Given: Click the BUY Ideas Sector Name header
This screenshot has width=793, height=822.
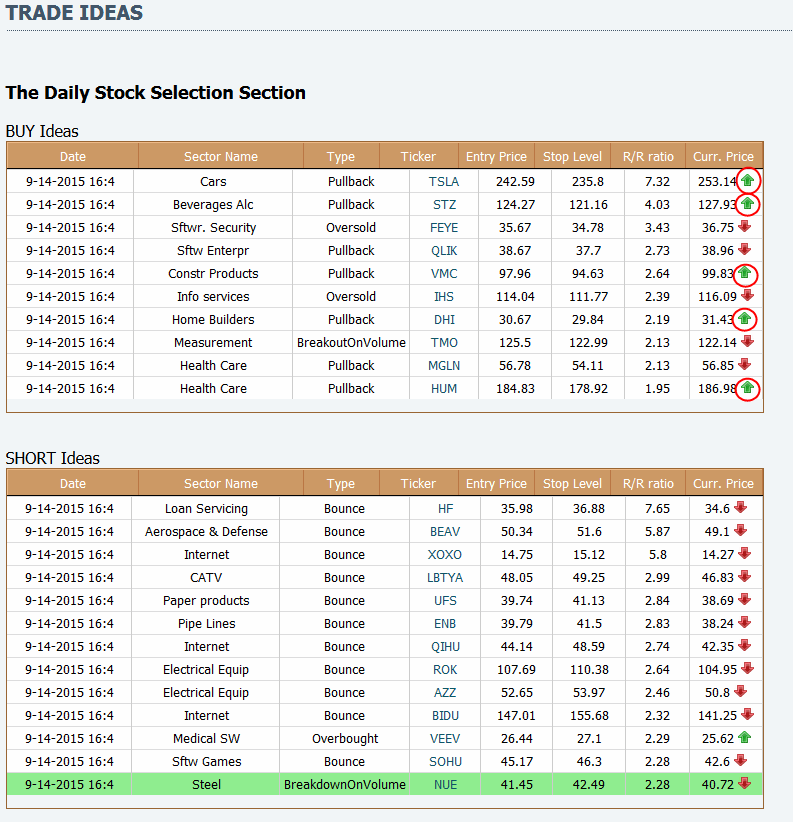Looking at the screenshot, I should (221, 156).
